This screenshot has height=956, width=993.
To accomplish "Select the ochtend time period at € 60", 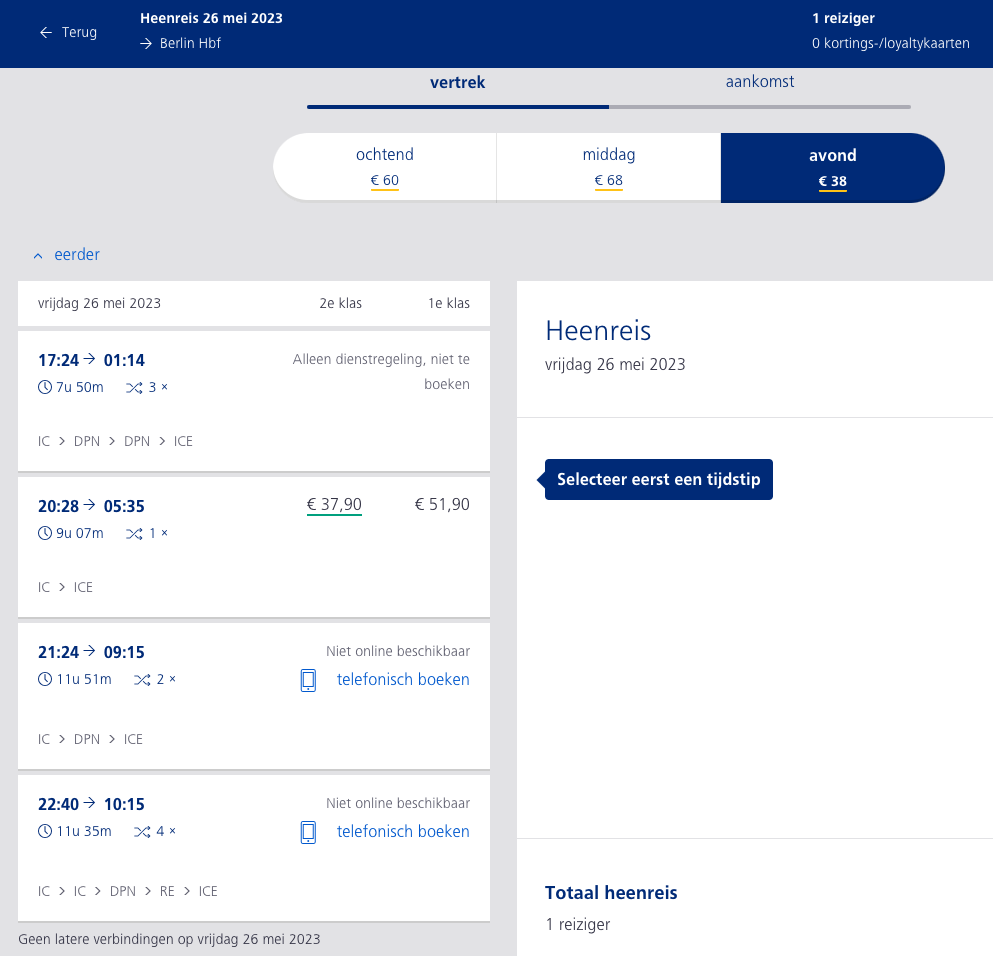I will click(x=384, y=167).
